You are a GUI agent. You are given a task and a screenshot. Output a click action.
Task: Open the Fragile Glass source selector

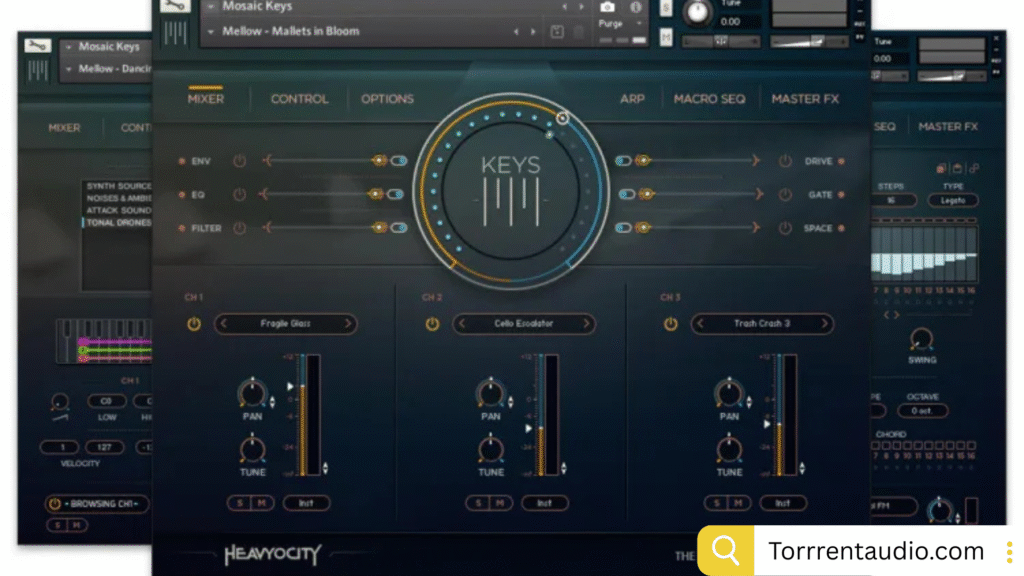(286, 324)
